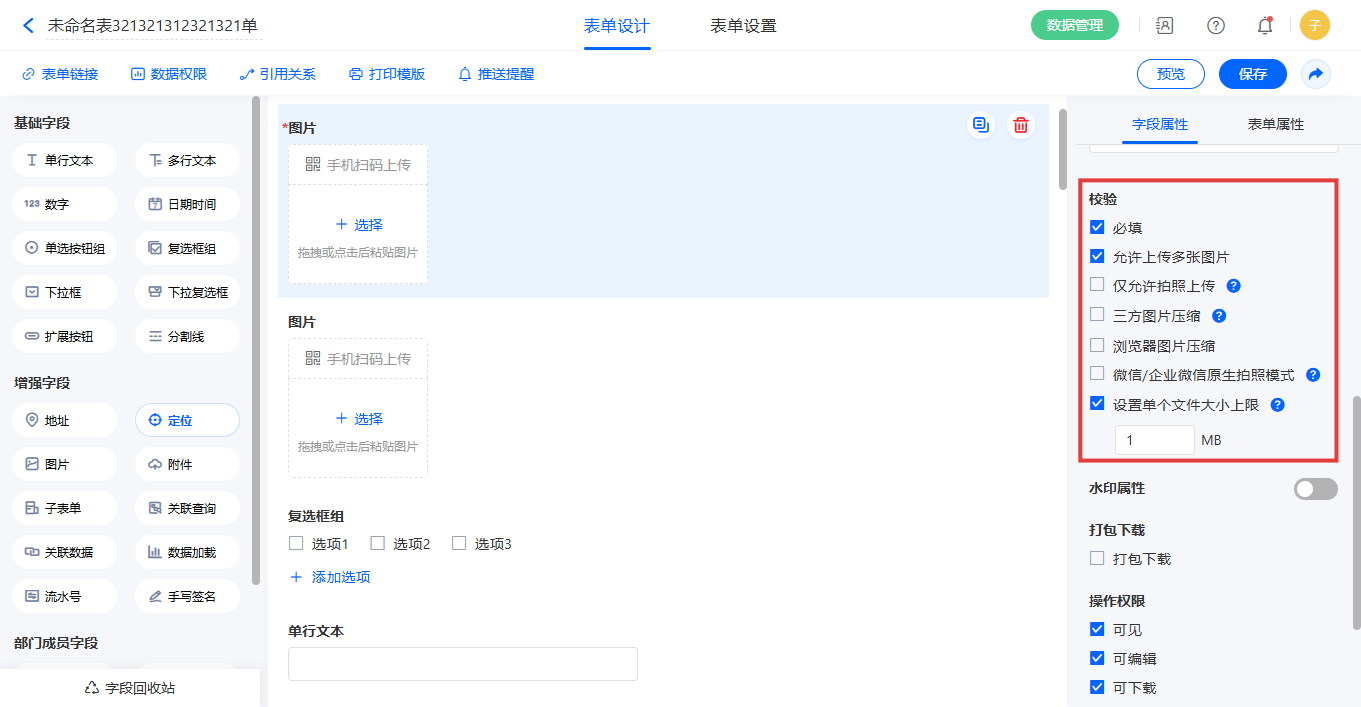Add 下拉框 field from left panel

64,293
